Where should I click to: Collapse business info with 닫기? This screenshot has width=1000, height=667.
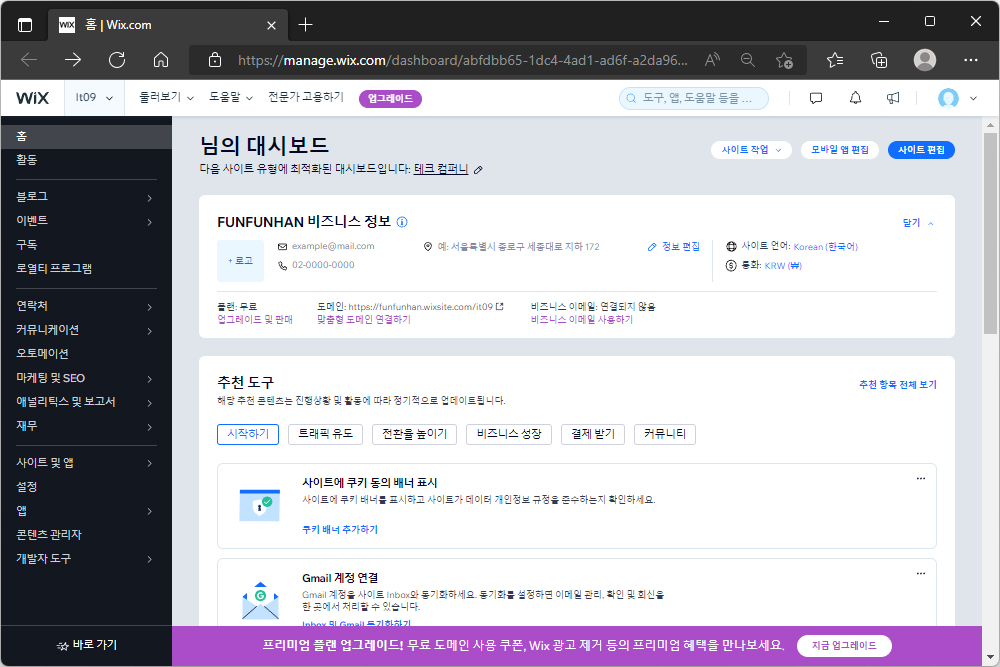point(918,223)
